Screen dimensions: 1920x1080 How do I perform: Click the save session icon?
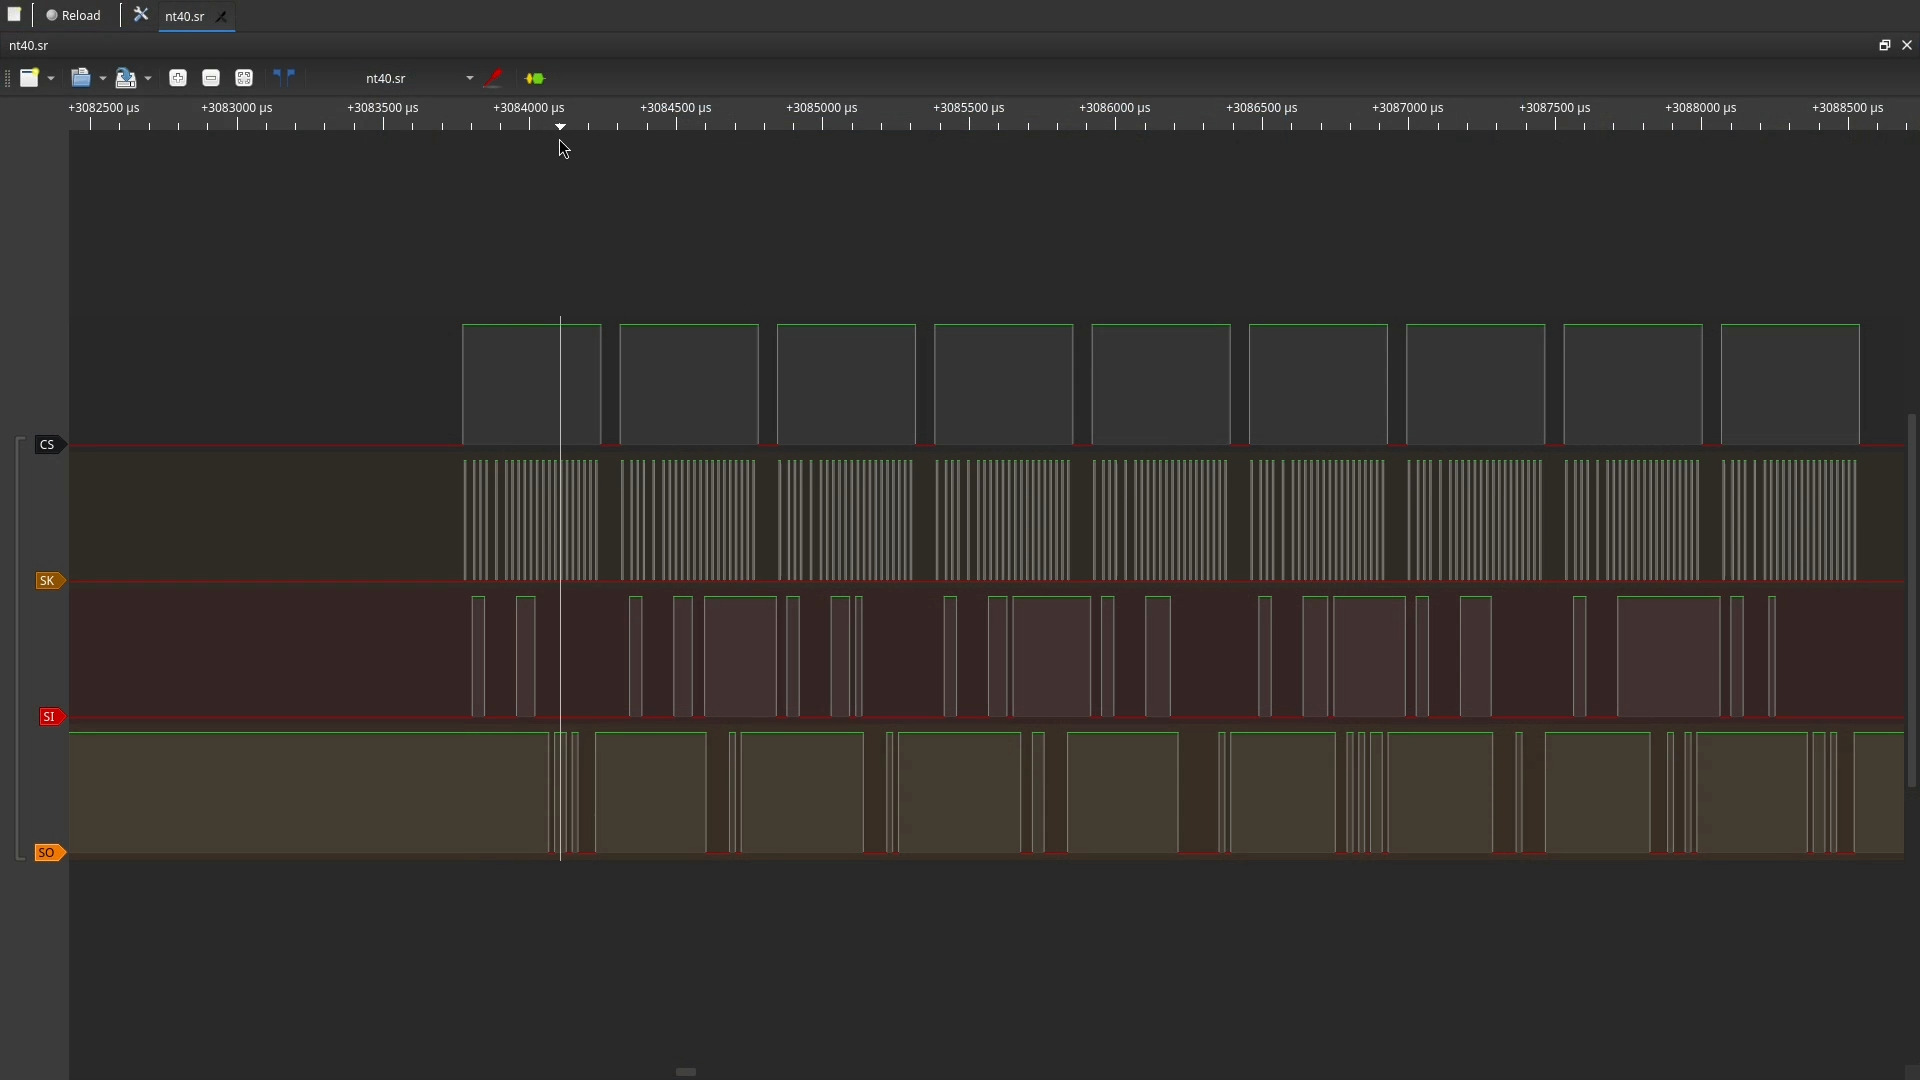pos(125,78)
